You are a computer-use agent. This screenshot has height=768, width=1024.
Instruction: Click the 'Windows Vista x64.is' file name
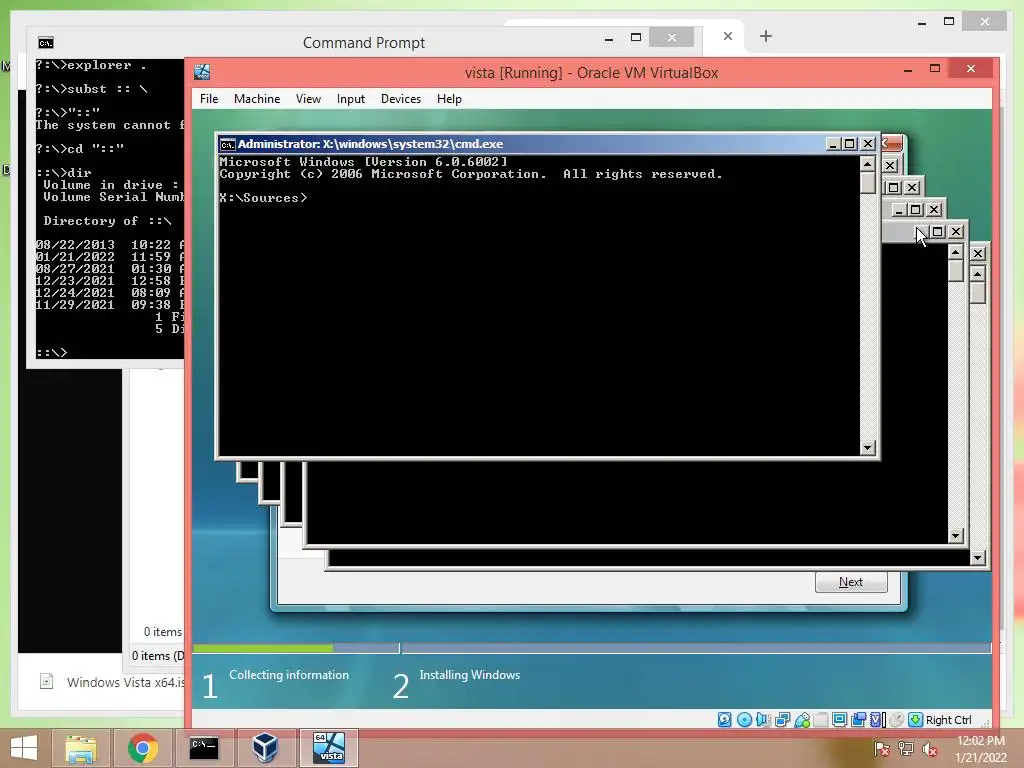coord(125,682)
